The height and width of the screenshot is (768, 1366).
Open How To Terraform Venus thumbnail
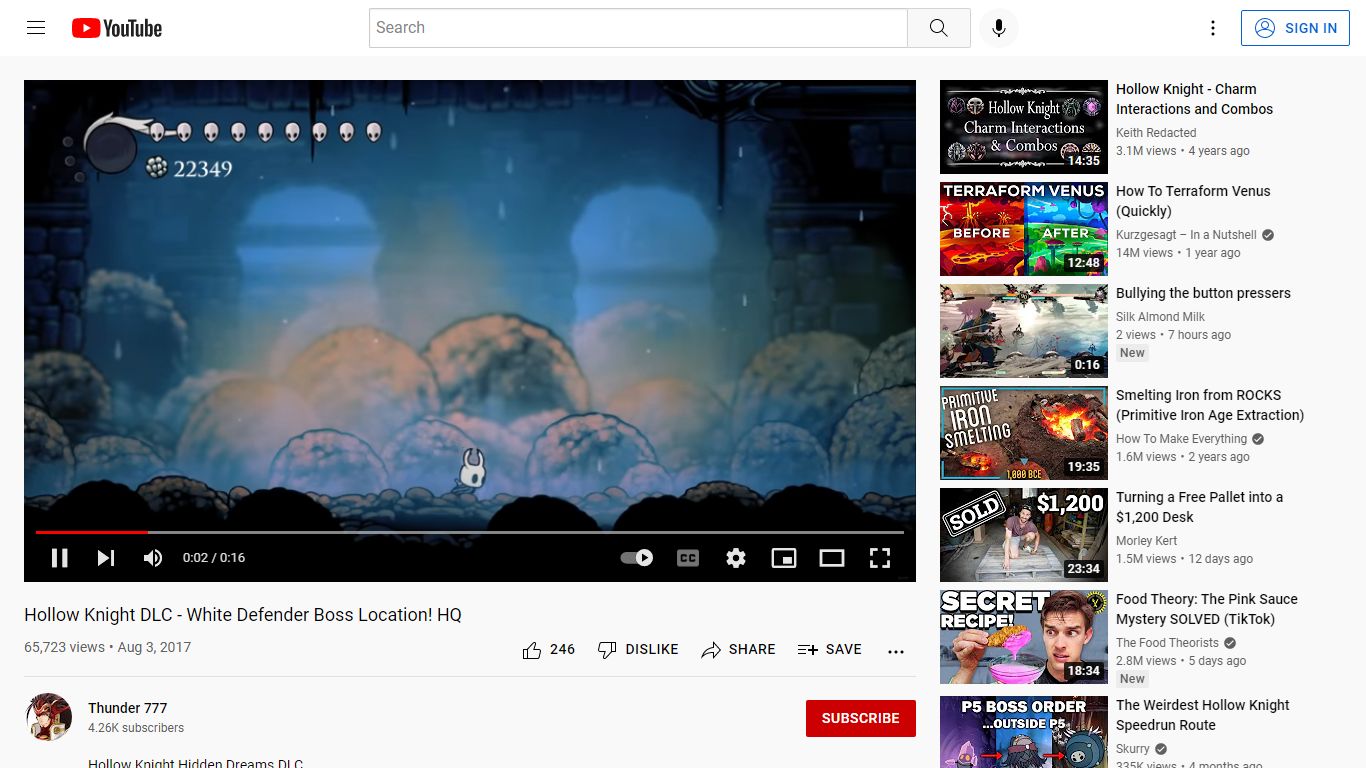click(1024, 229)
